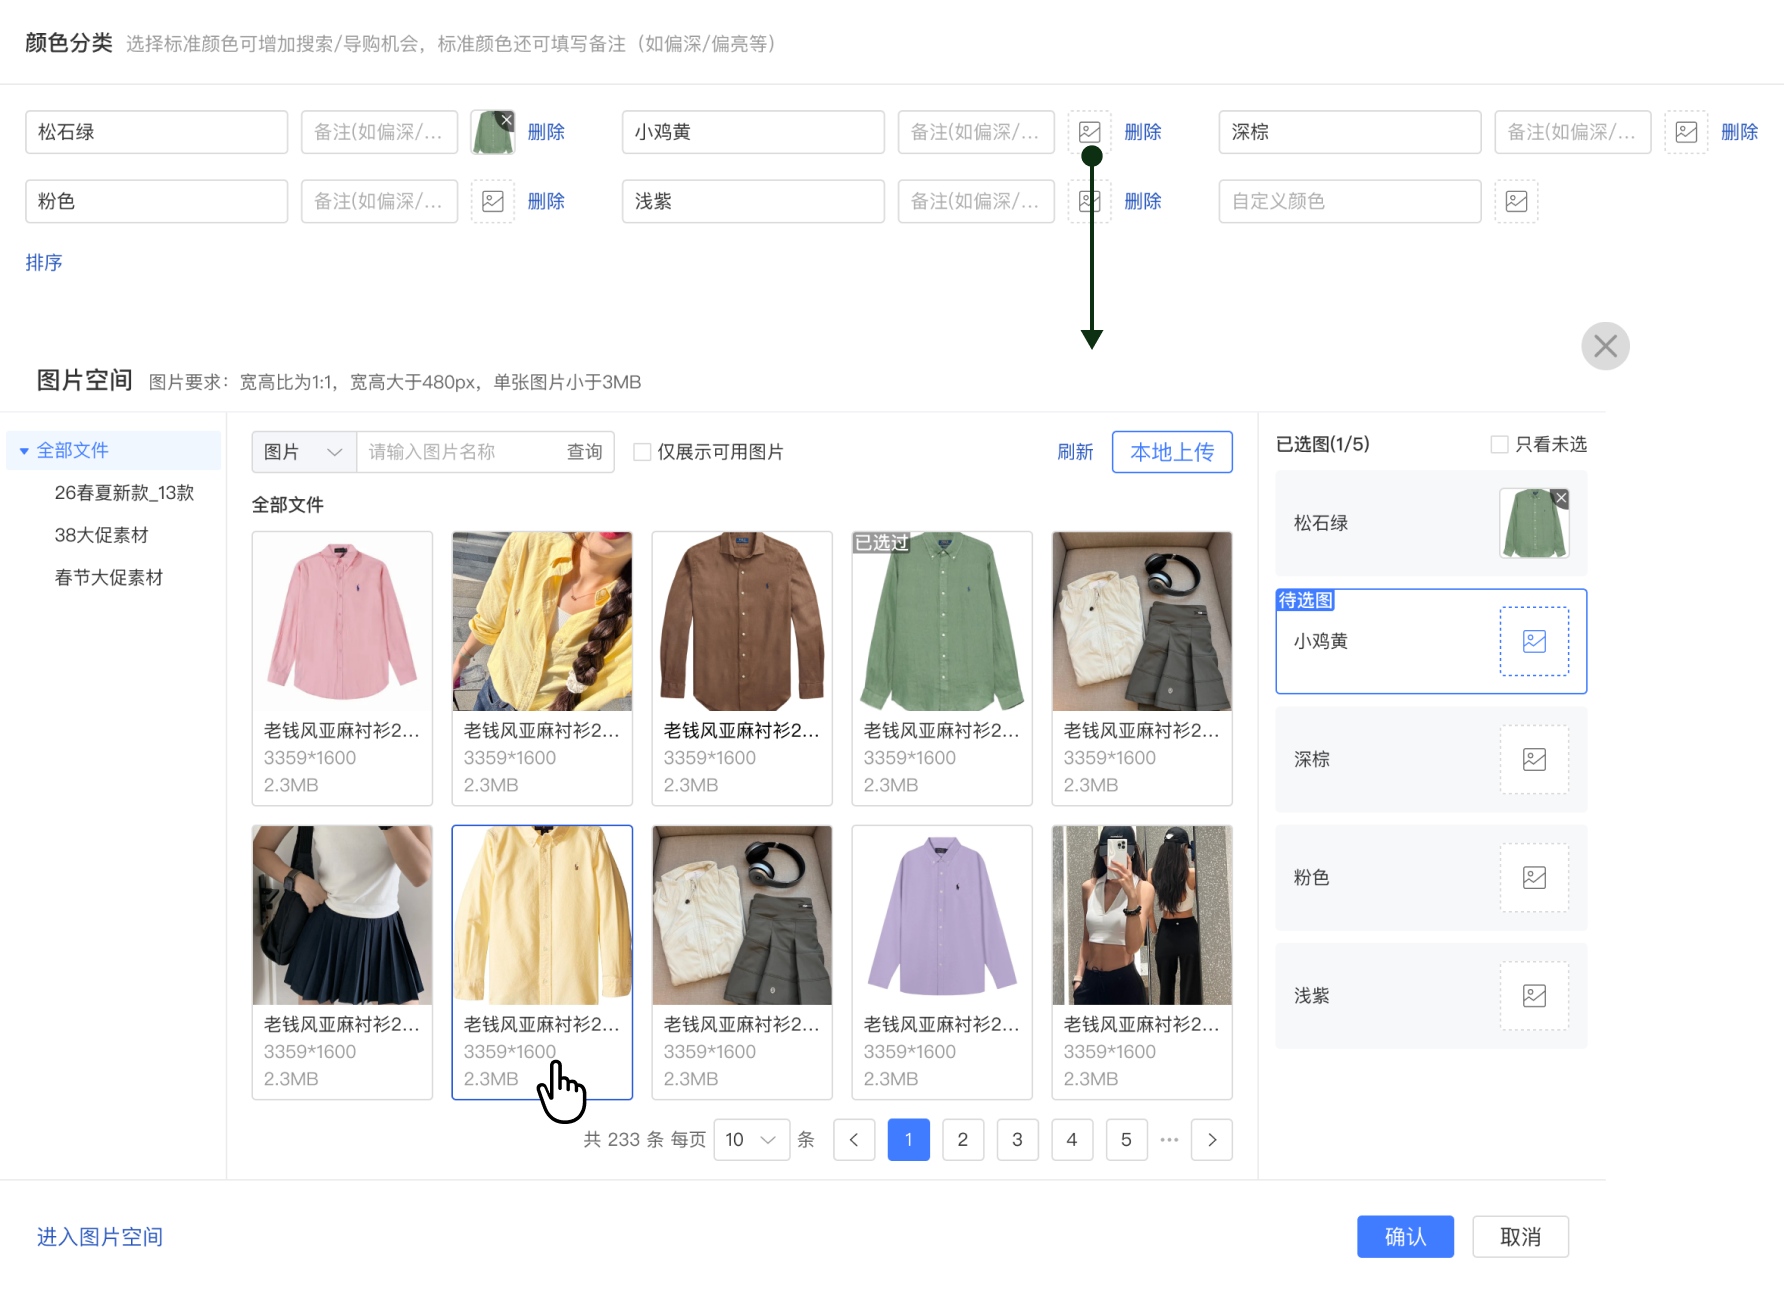Click the 松石绿 color name field
1784x1294 pixels.
point(157,132)
